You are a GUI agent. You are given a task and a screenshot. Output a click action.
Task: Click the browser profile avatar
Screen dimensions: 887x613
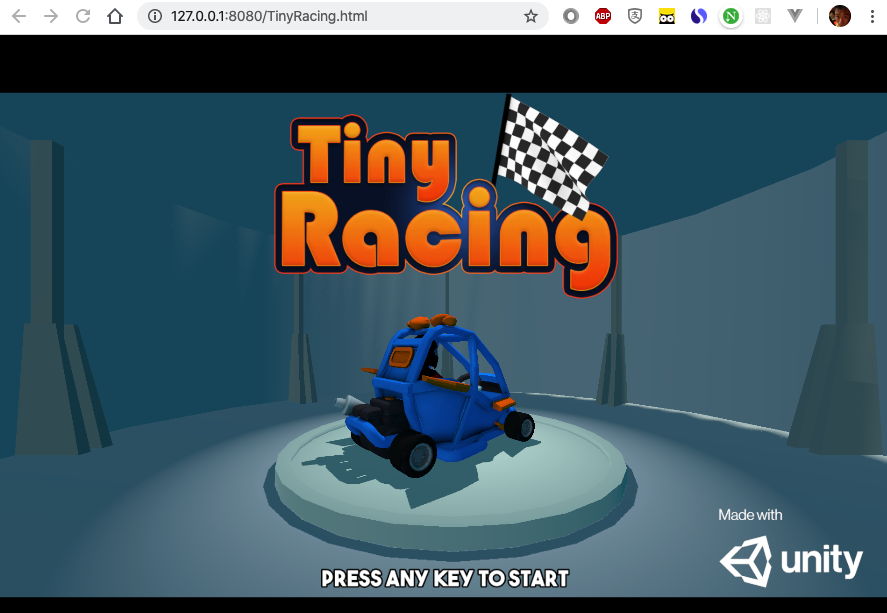[839, 17]
